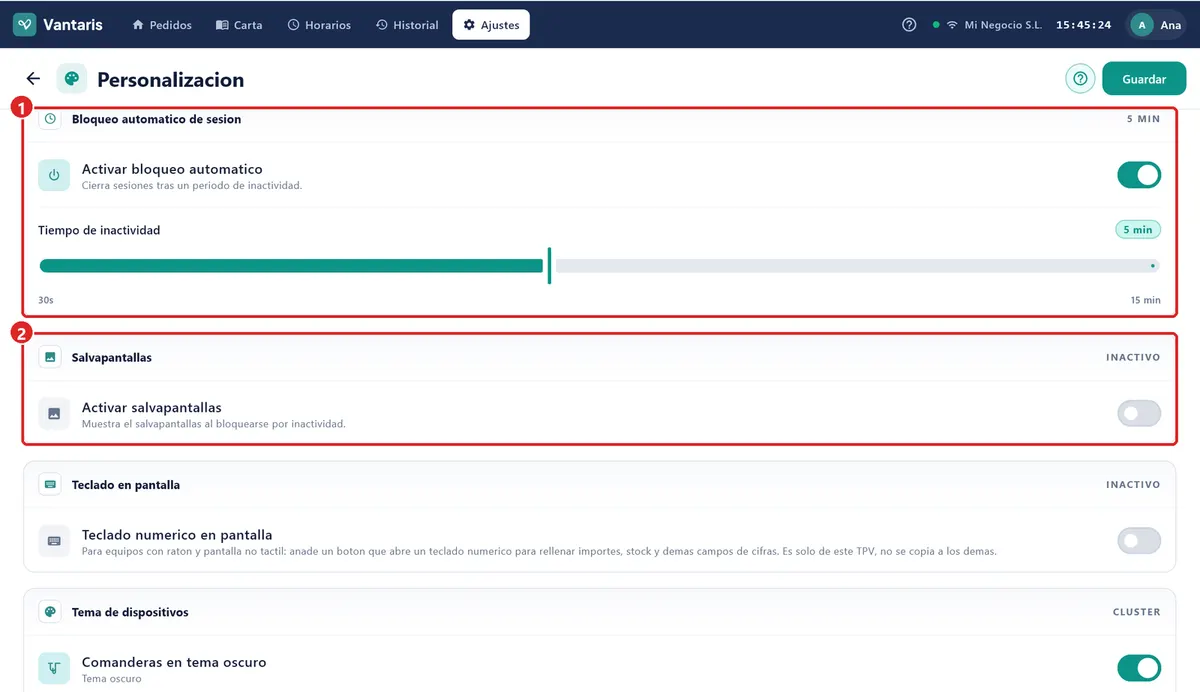Click keyboard icon in Teclado en pantalla header
The image size is (1200, 692).
(x=50, y=485)
